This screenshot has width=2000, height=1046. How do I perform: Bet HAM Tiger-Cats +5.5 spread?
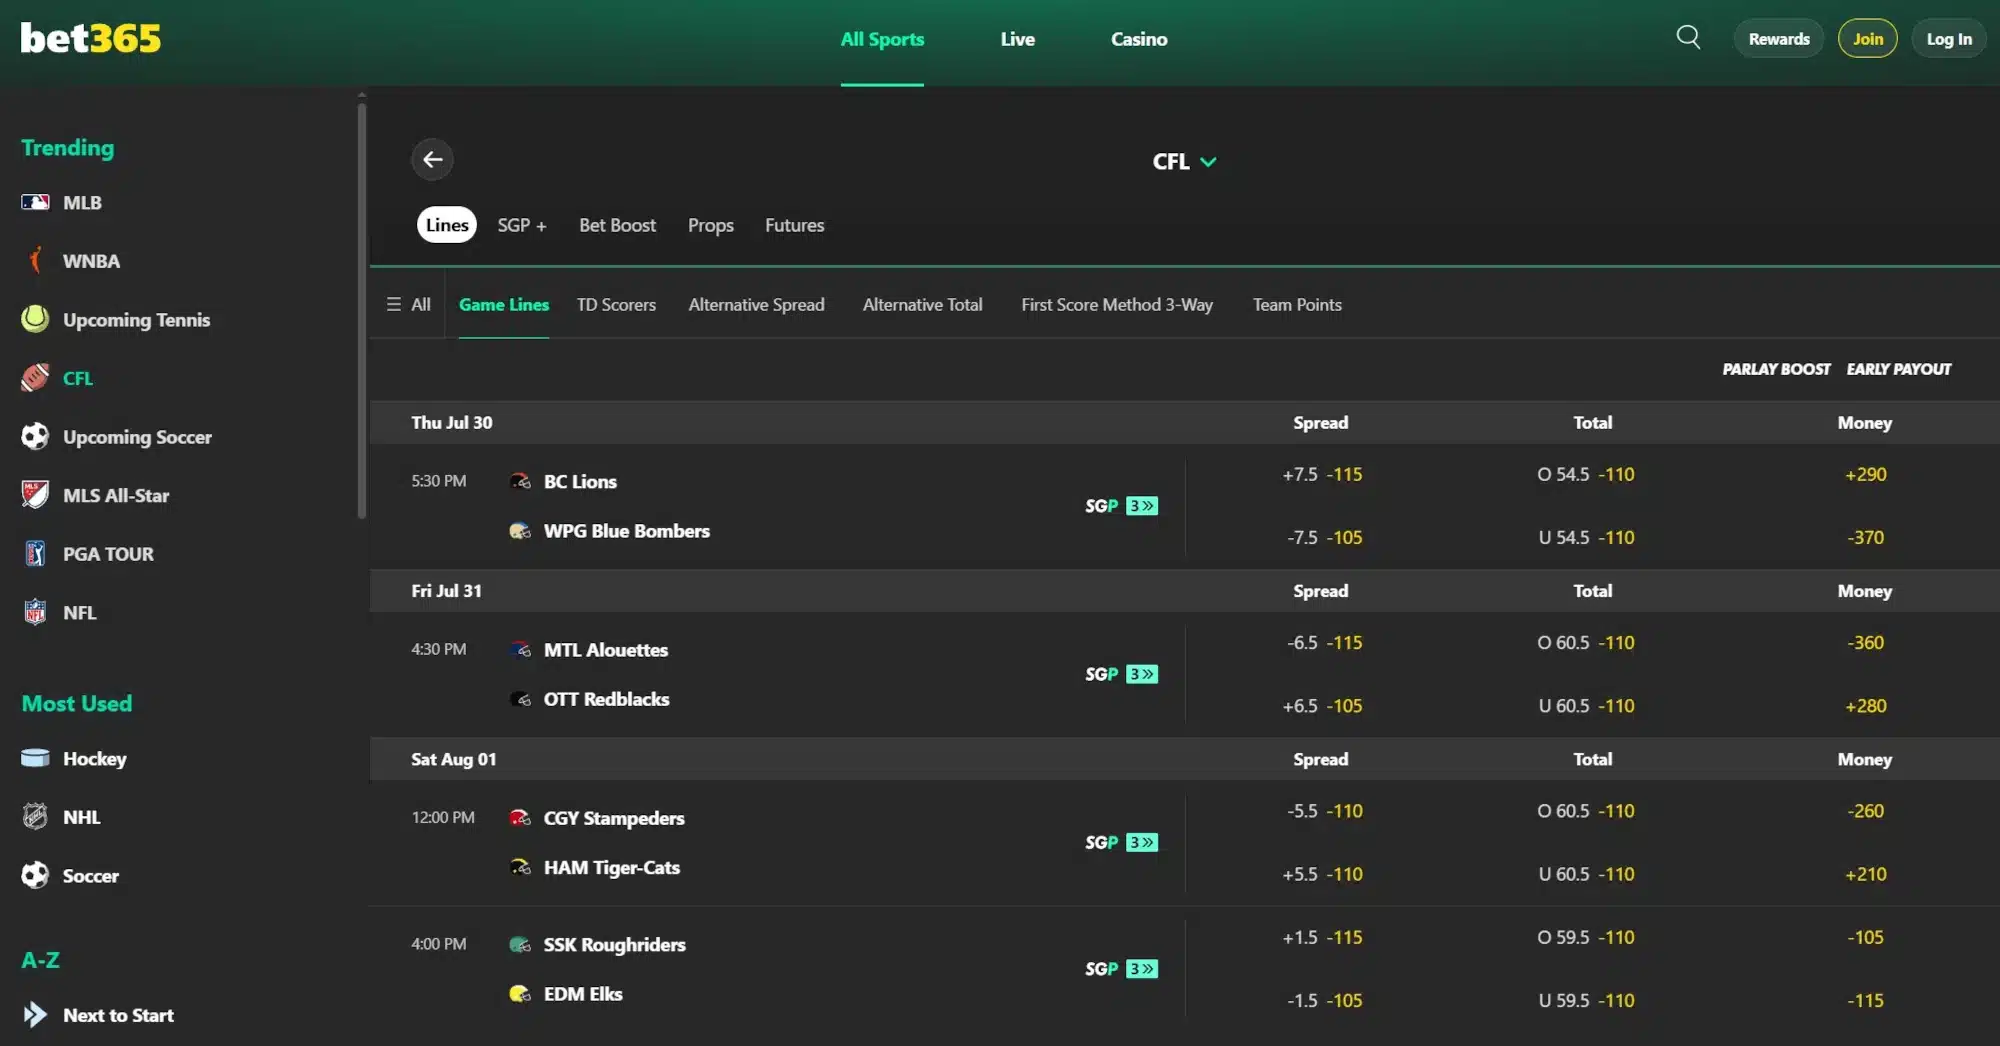coord(1322,874)
